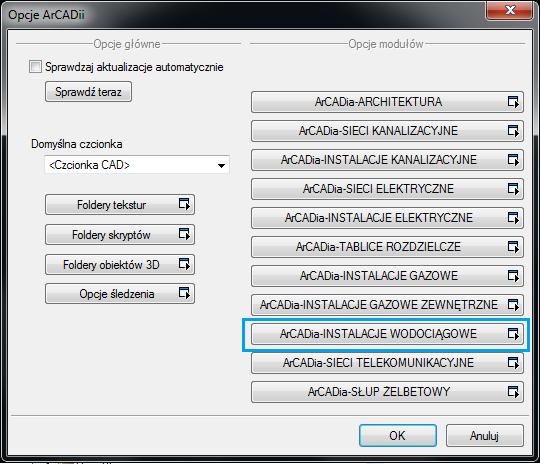
Task: Click the Opcje główne section heading
Action: tap(127, 44)
